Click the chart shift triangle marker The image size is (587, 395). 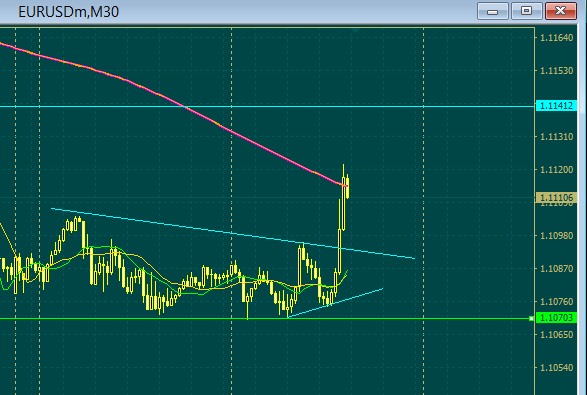pos(355,30)
